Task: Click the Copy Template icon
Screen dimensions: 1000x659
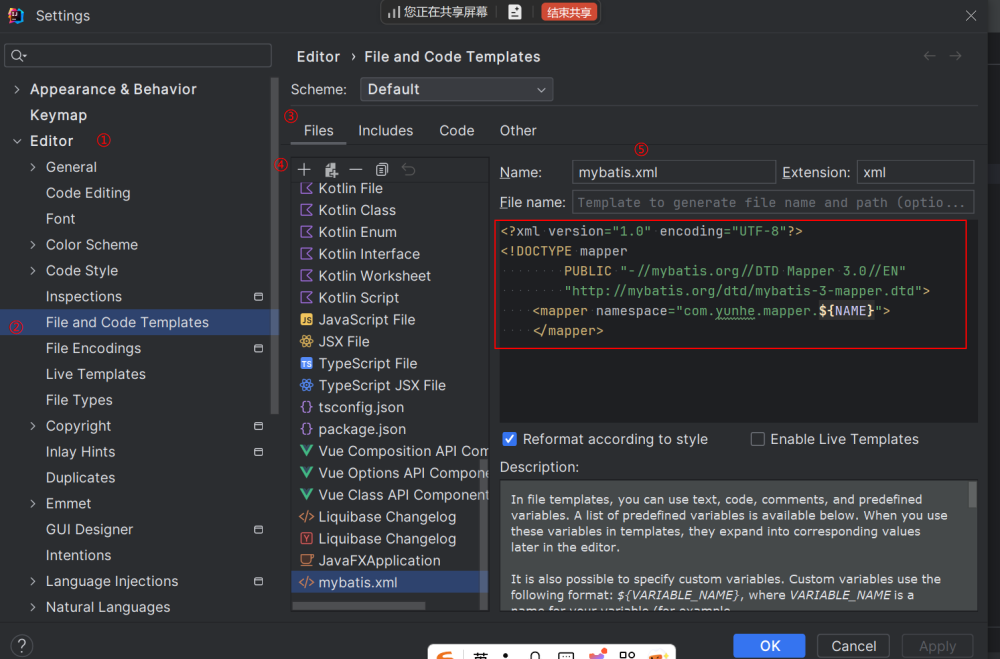Action: 382,170
